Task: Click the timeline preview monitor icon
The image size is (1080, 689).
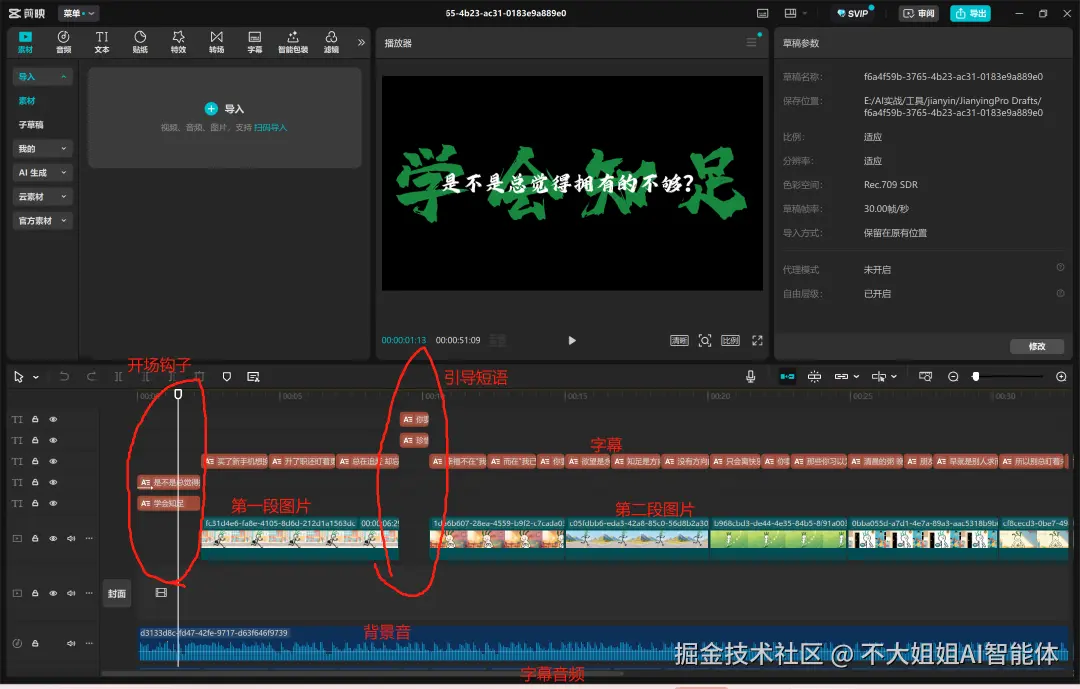Action: click(925, 376)
